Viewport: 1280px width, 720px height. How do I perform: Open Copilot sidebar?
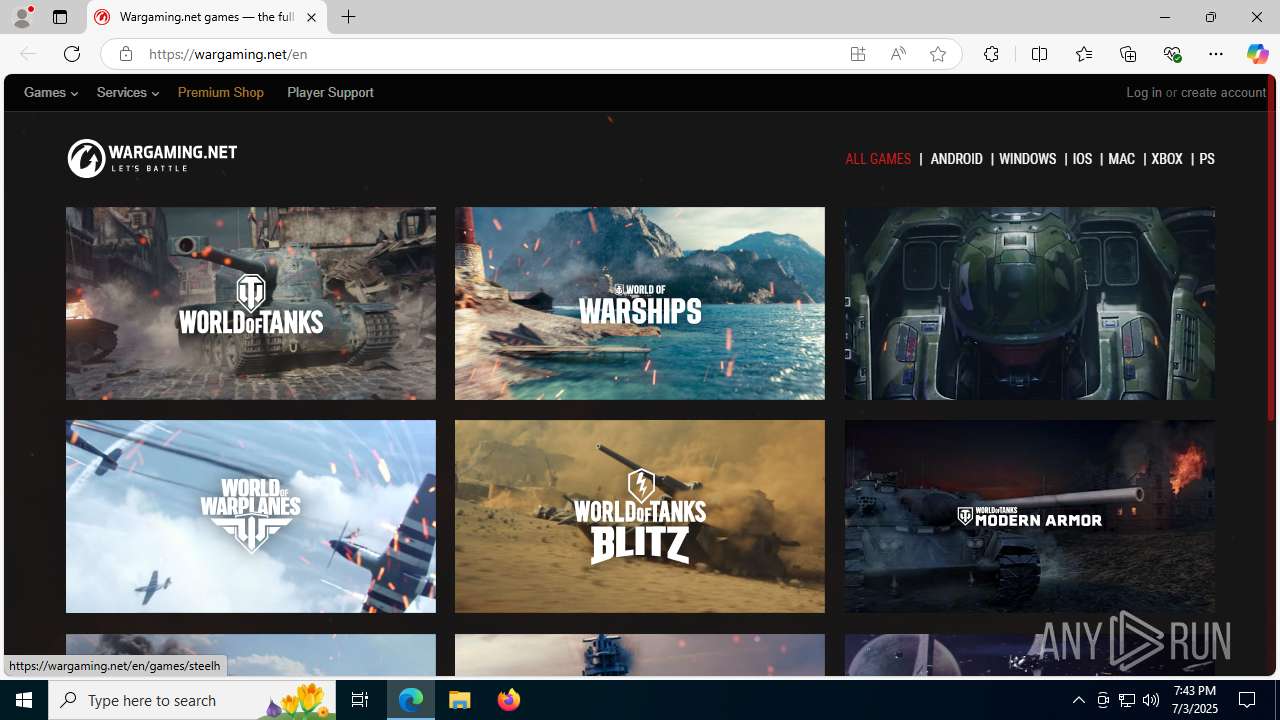tap(1257, 54)
